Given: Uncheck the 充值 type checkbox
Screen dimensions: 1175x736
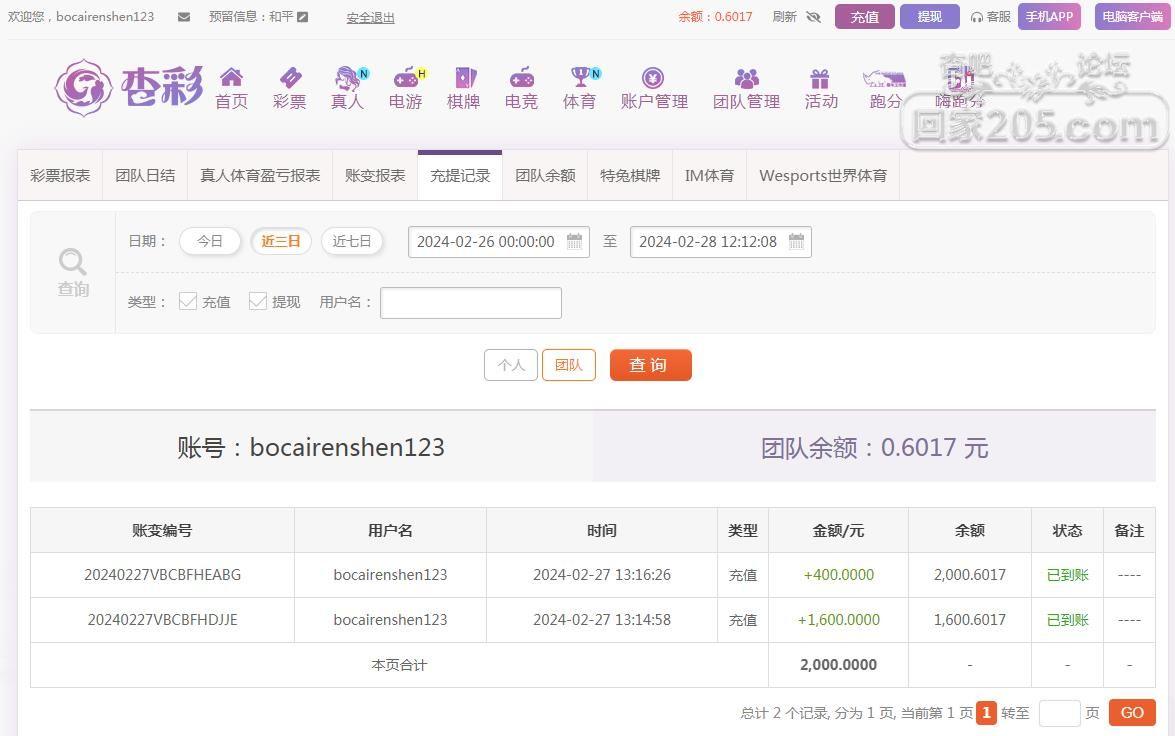Looking at the screenshot, I should pyautogui.click(x=188, y=301).
